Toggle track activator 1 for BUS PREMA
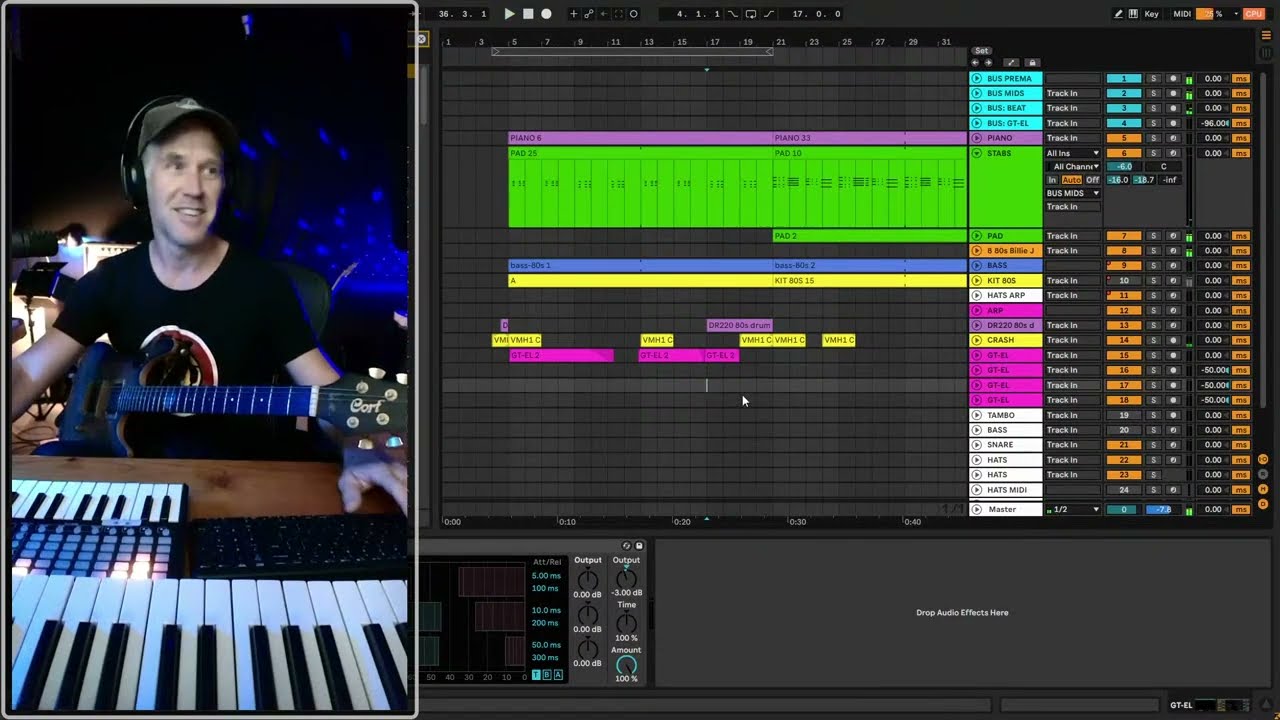 1124,78
